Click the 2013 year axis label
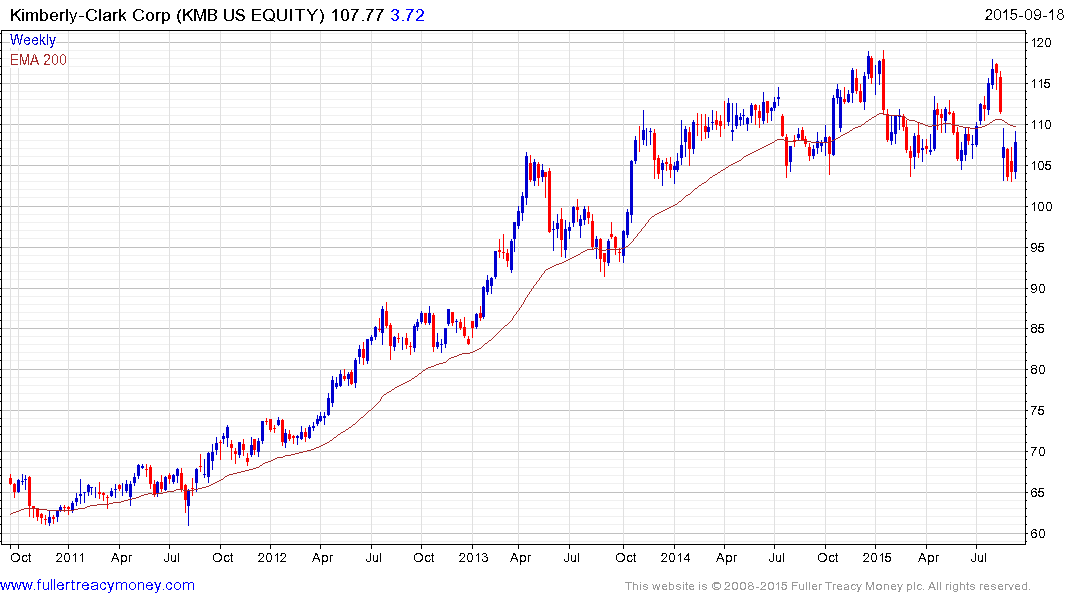The width and height of the screenshot is (1075, 600). (x=473, y=557)
